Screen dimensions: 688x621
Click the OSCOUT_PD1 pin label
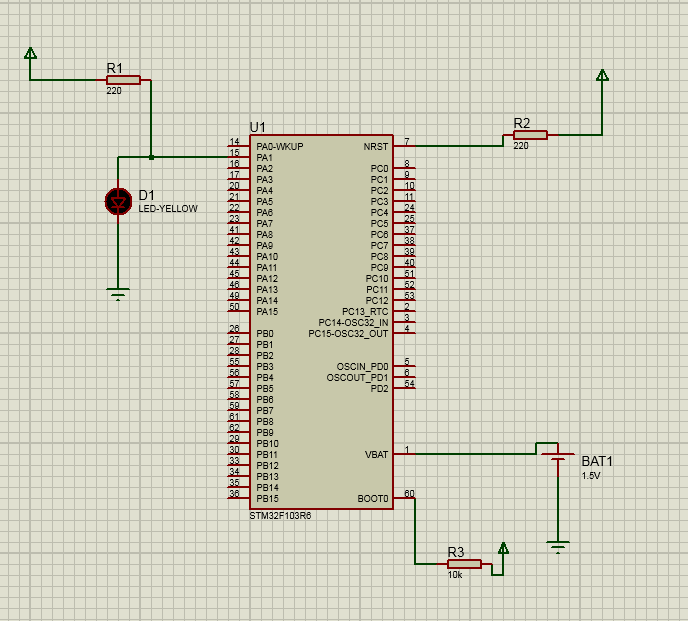click(357, 377)
